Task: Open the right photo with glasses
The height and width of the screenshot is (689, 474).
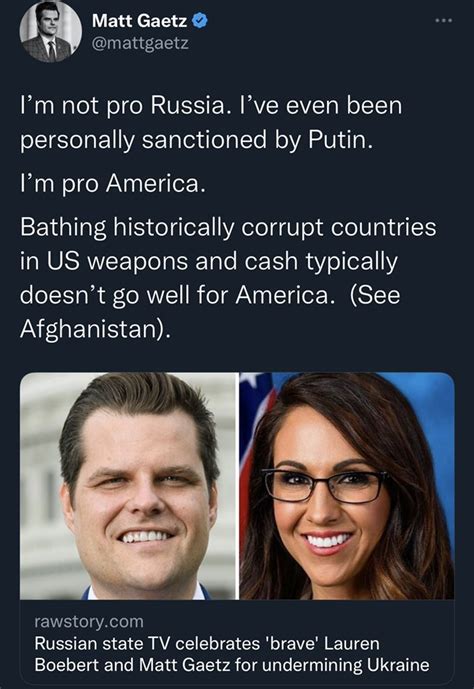Action: [x=347, y=486]
